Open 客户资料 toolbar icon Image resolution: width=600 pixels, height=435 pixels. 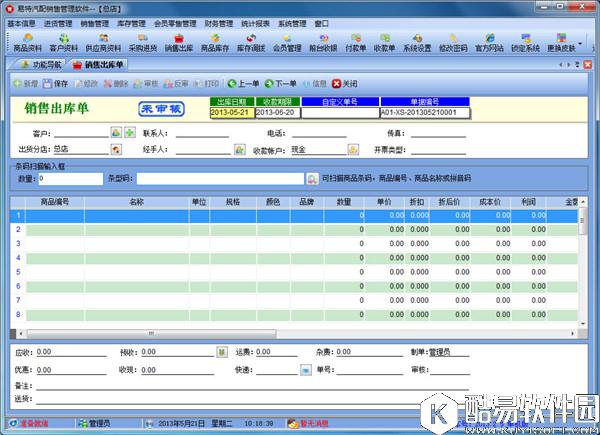[x=64, y=43]
